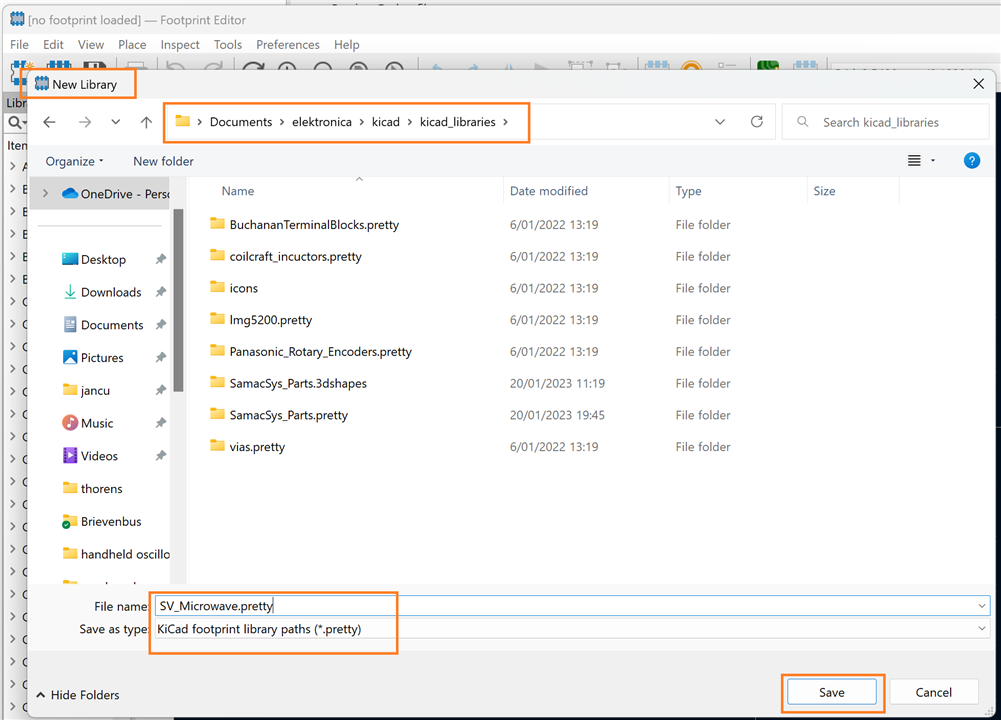The height and width of the screenshot is (720, 1001).
Task: Select thorens folder in the navigation pane
Action: 93,488
